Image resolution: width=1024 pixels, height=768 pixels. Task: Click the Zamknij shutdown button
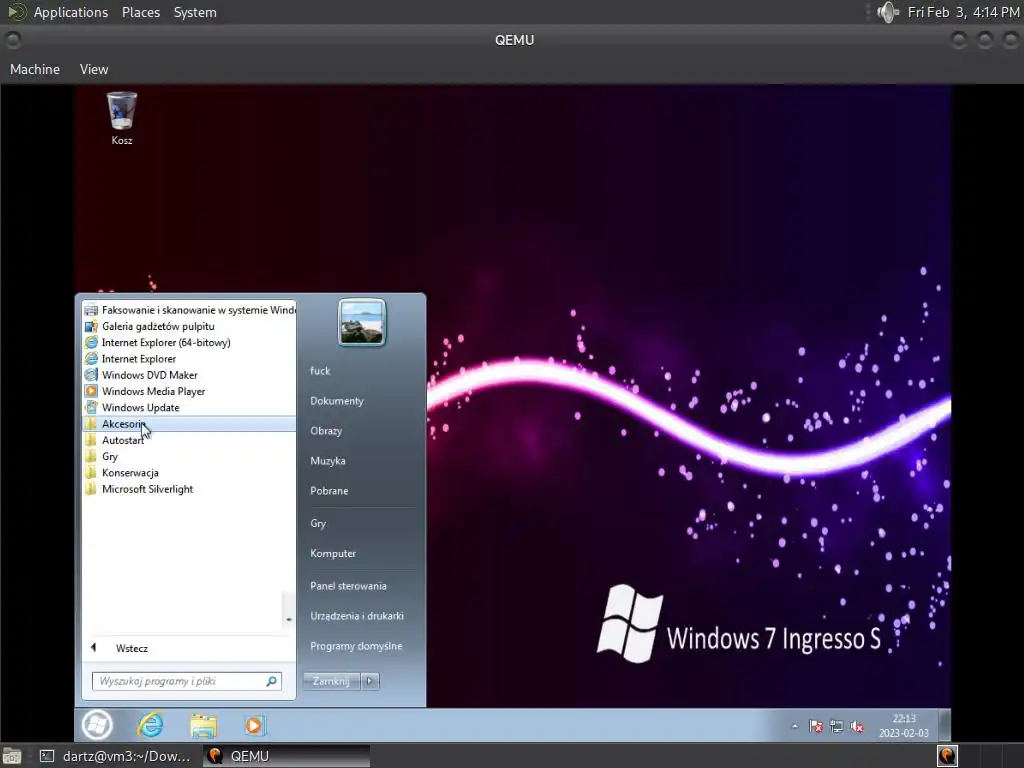(x=331, y=681)
